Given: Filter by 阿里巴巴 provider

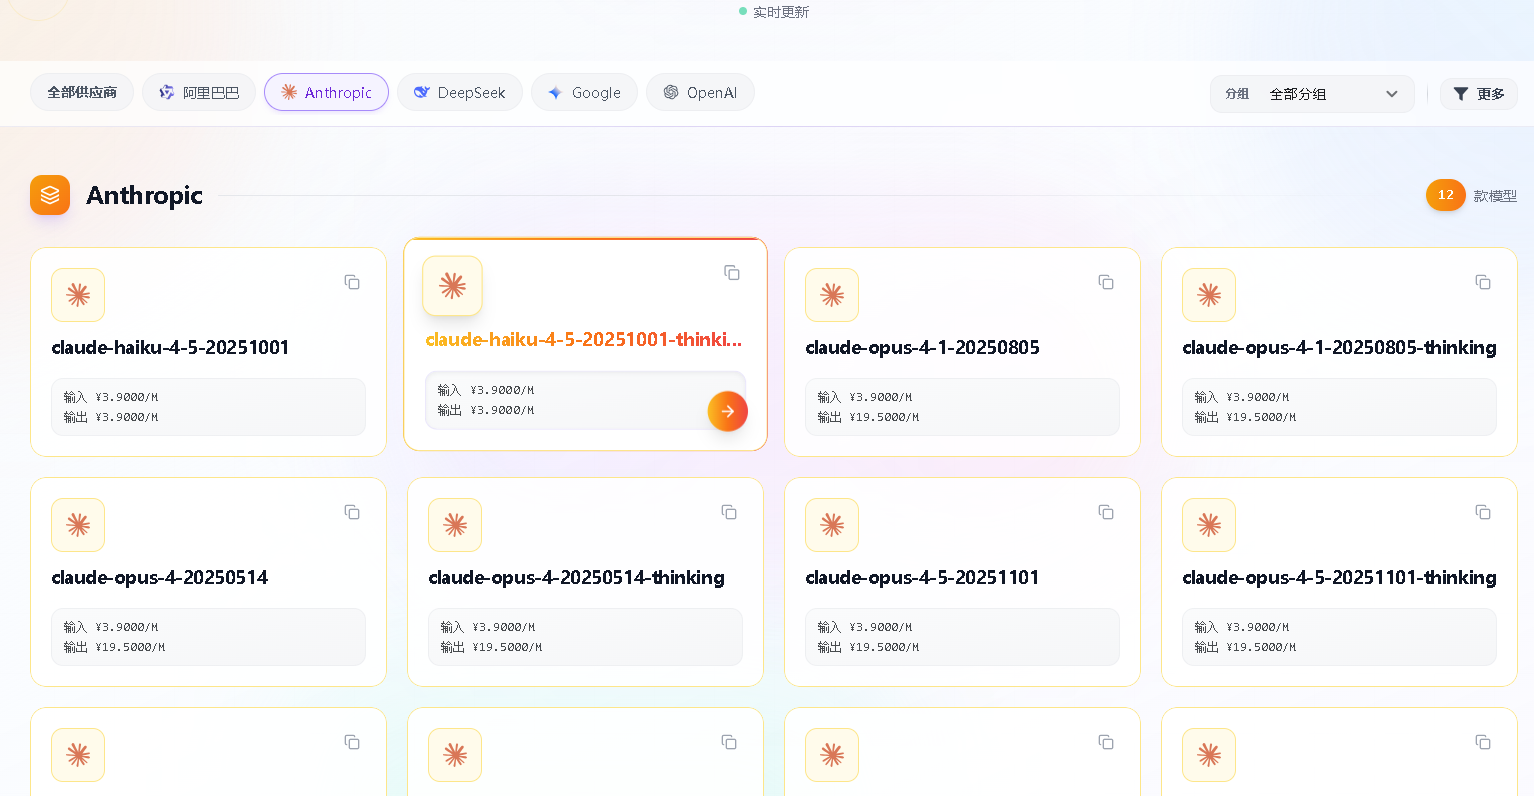Looking at the screenshot, I should click(199, 92).
